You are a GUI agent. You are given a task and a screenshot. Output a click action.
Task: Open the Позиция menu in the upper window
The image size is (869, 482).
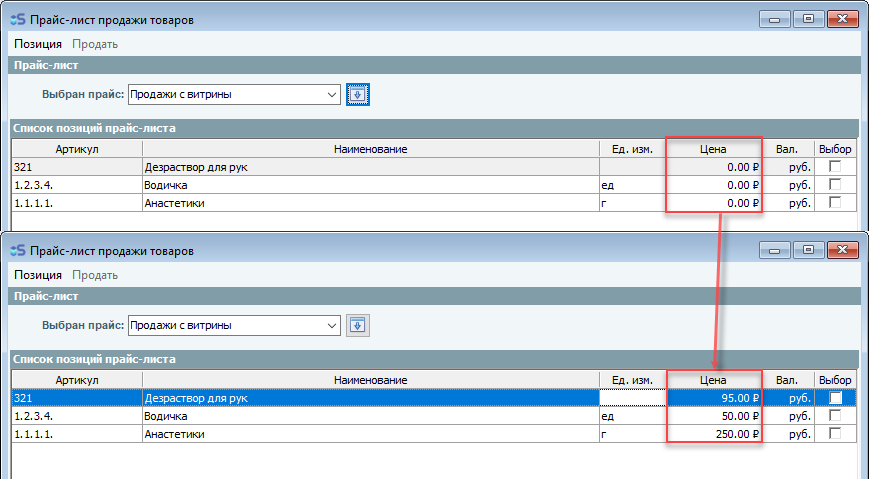tap(38, 44)
